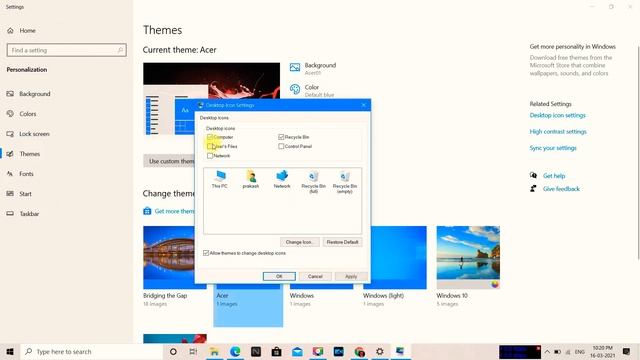Select the This PC icon in preview
Viewport: 640px width, 360px height.
[220, 179]
